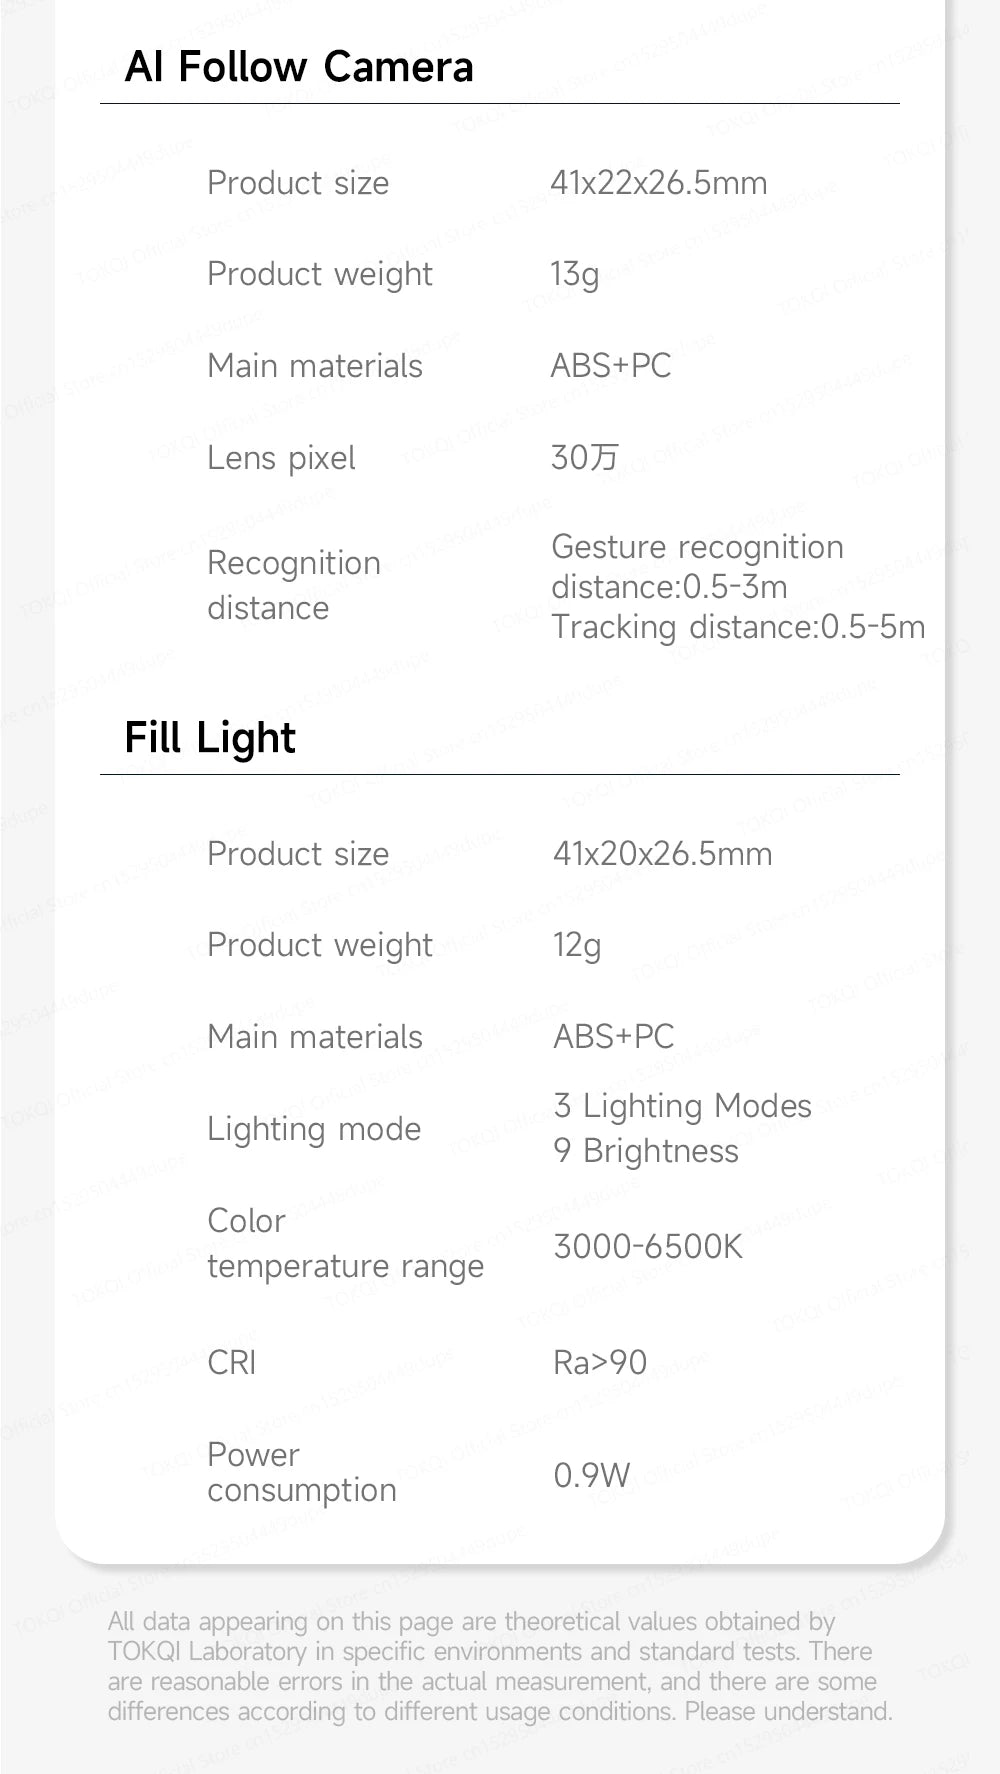Click the Recognition distance label

point(293,585)
